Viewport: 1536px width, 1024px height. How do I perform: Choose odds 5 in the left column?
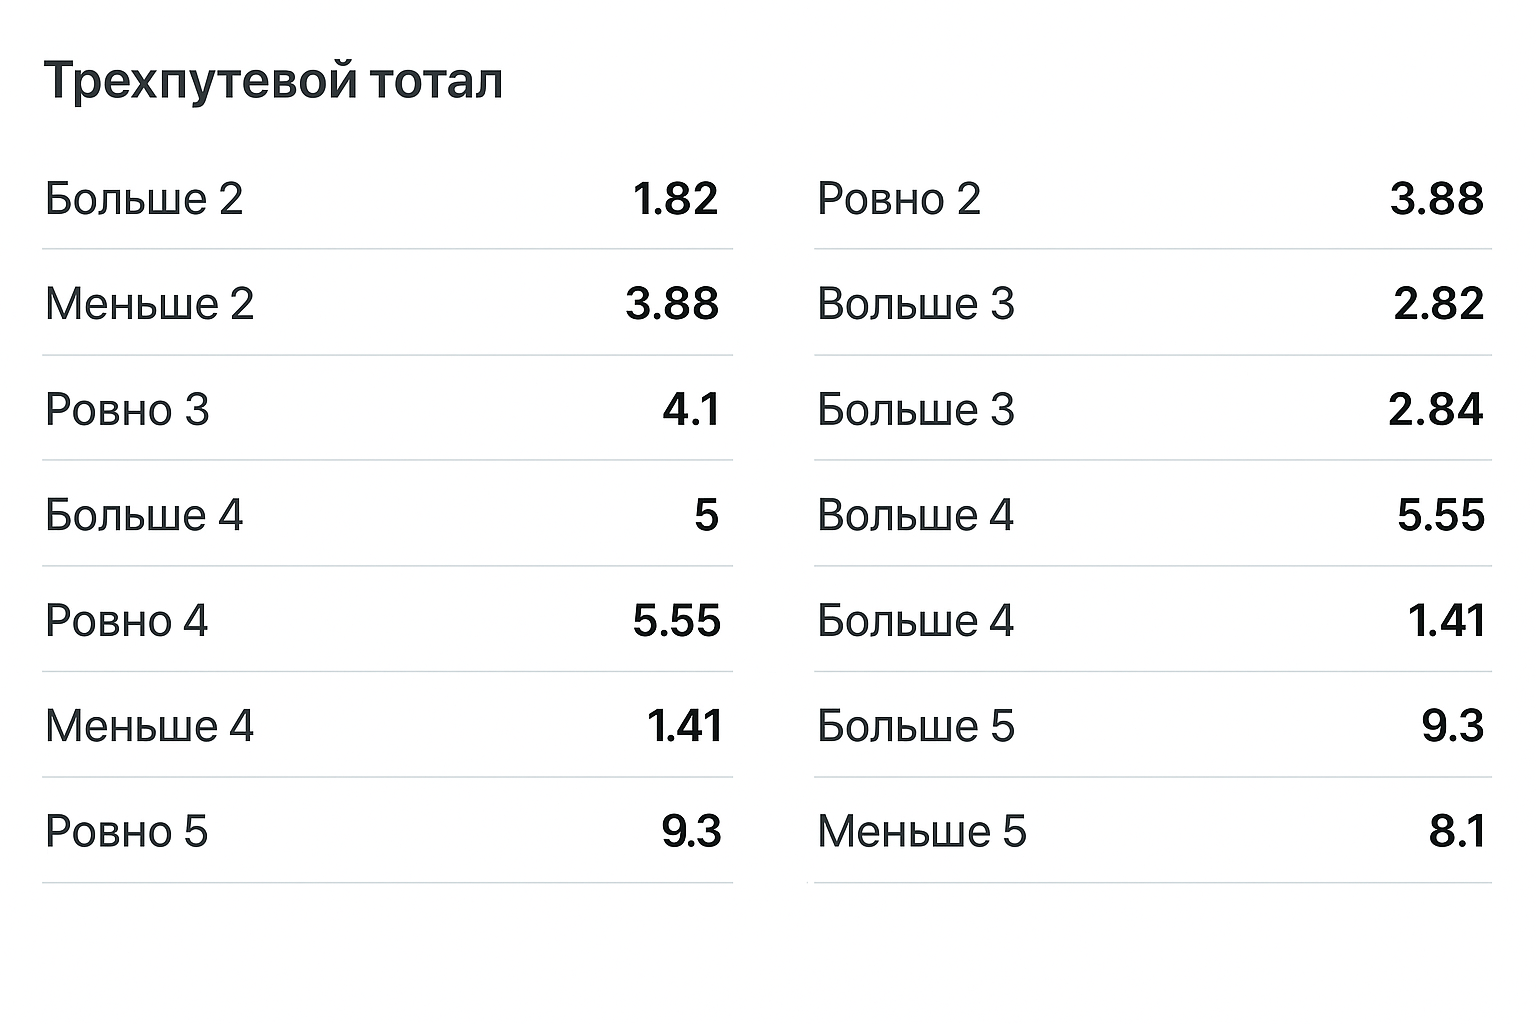coord(706,516)
